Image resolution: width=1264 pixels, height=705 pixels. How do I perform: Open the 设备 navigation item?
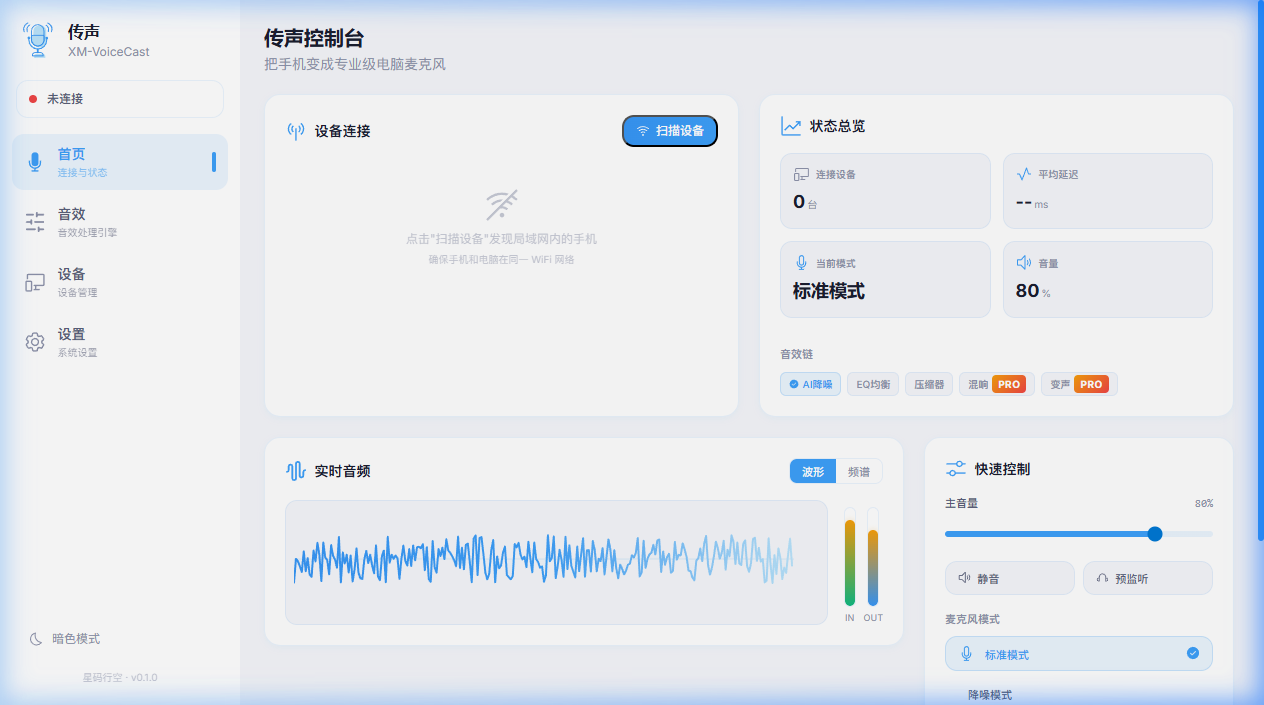(120, 282)
